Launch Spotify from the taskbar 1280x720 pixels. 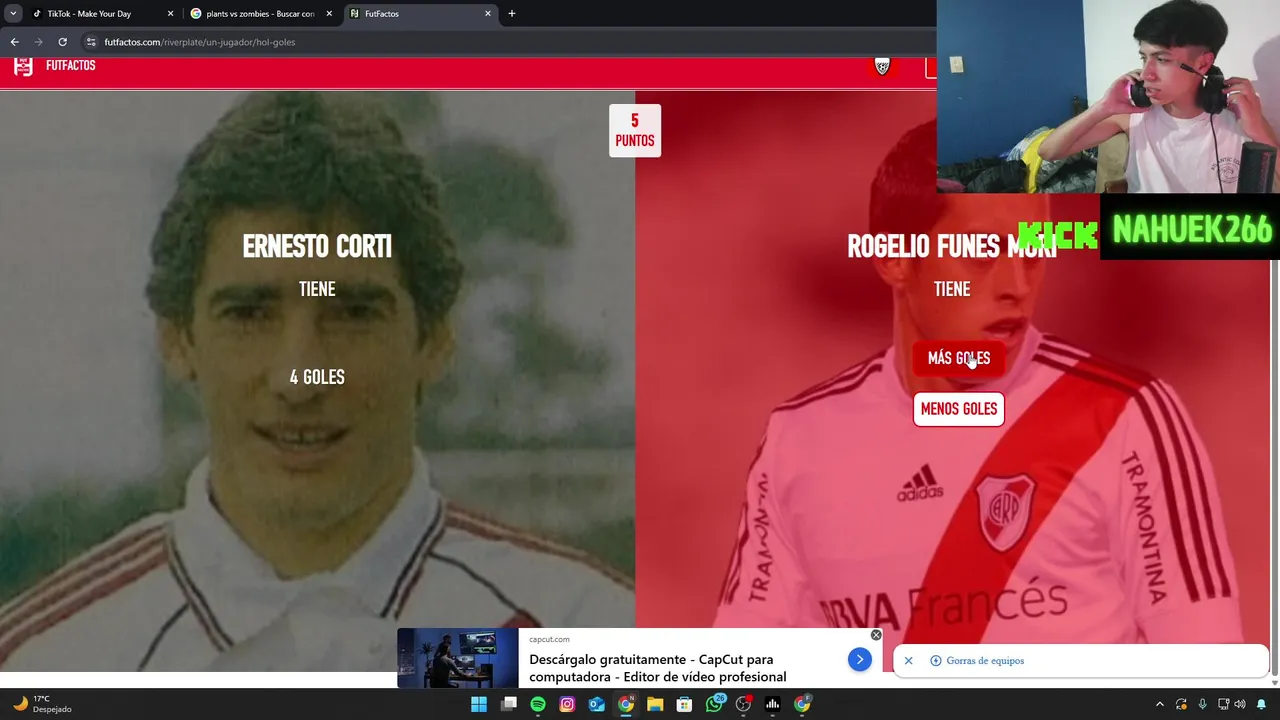click(x=538, y=704)
